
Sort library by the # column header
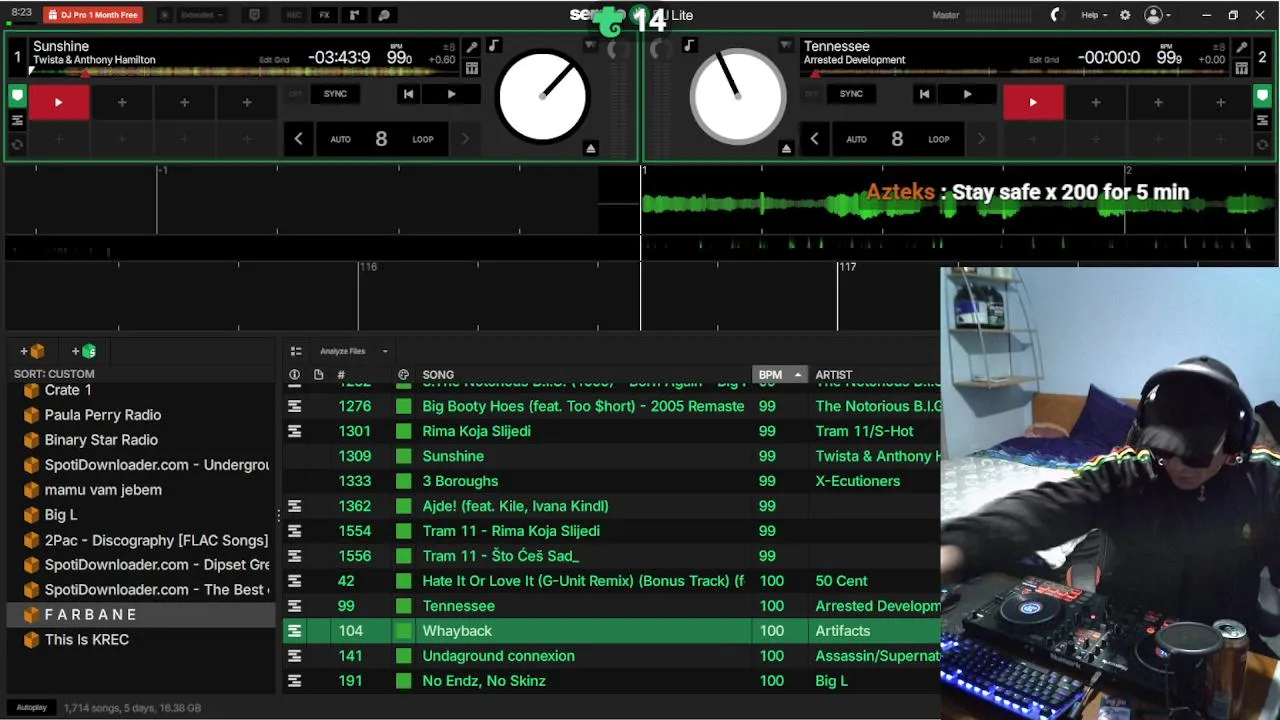coord(341,375)
